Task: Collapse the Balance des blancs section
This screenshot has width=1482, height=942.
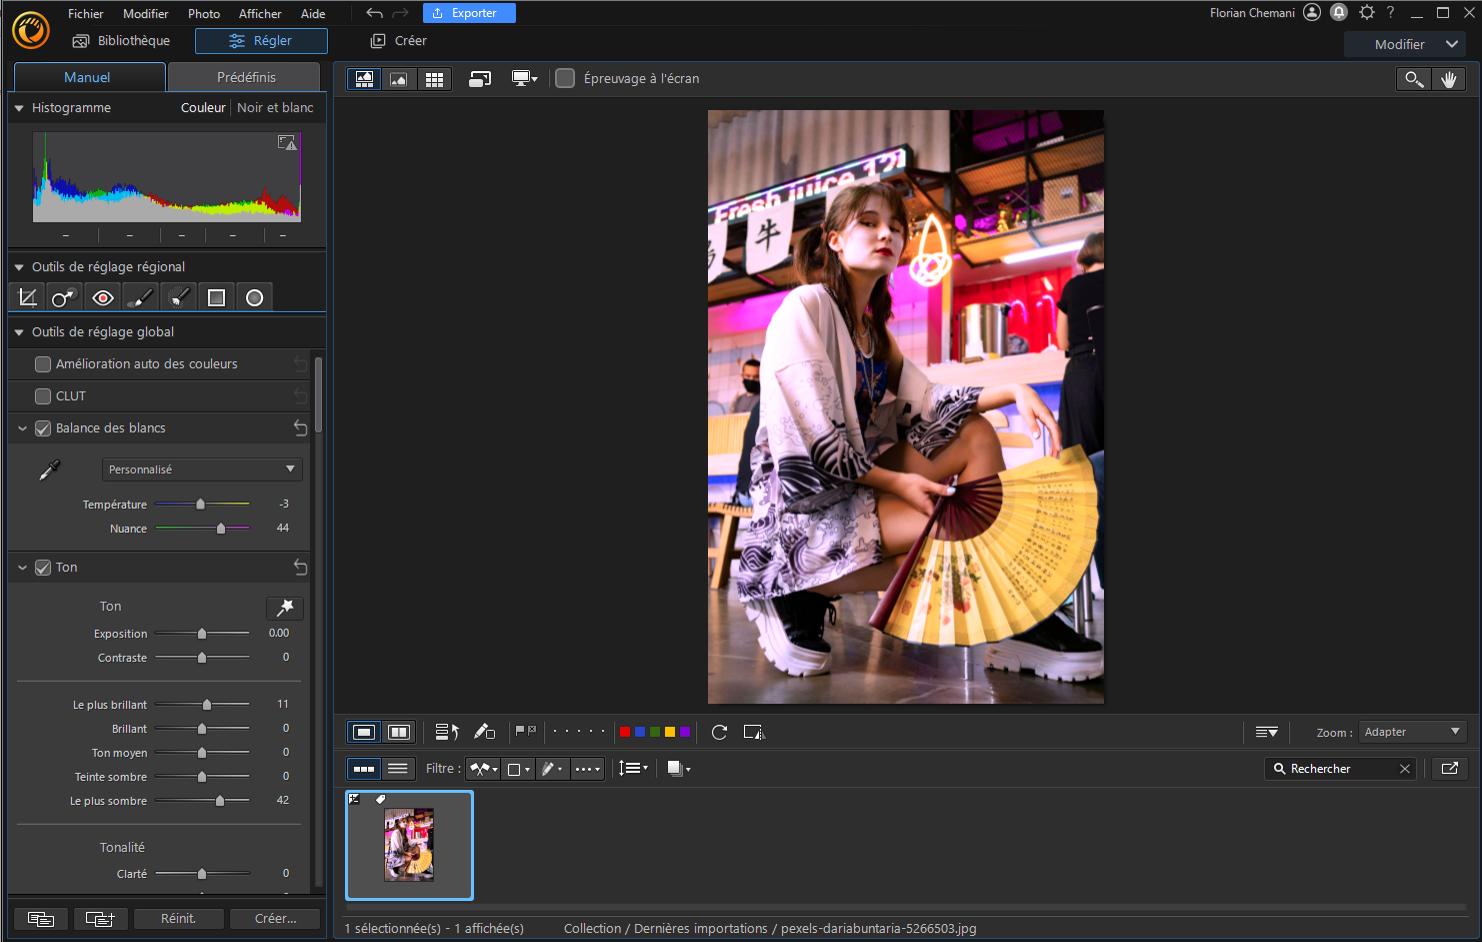Action: (x=22, y=428)
